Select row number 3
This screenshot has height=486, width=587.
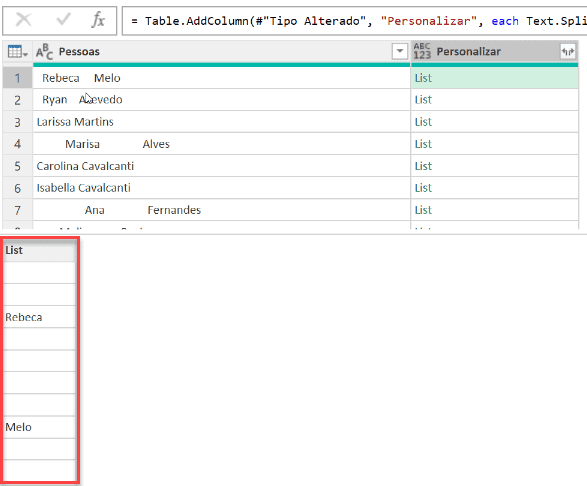17,122
